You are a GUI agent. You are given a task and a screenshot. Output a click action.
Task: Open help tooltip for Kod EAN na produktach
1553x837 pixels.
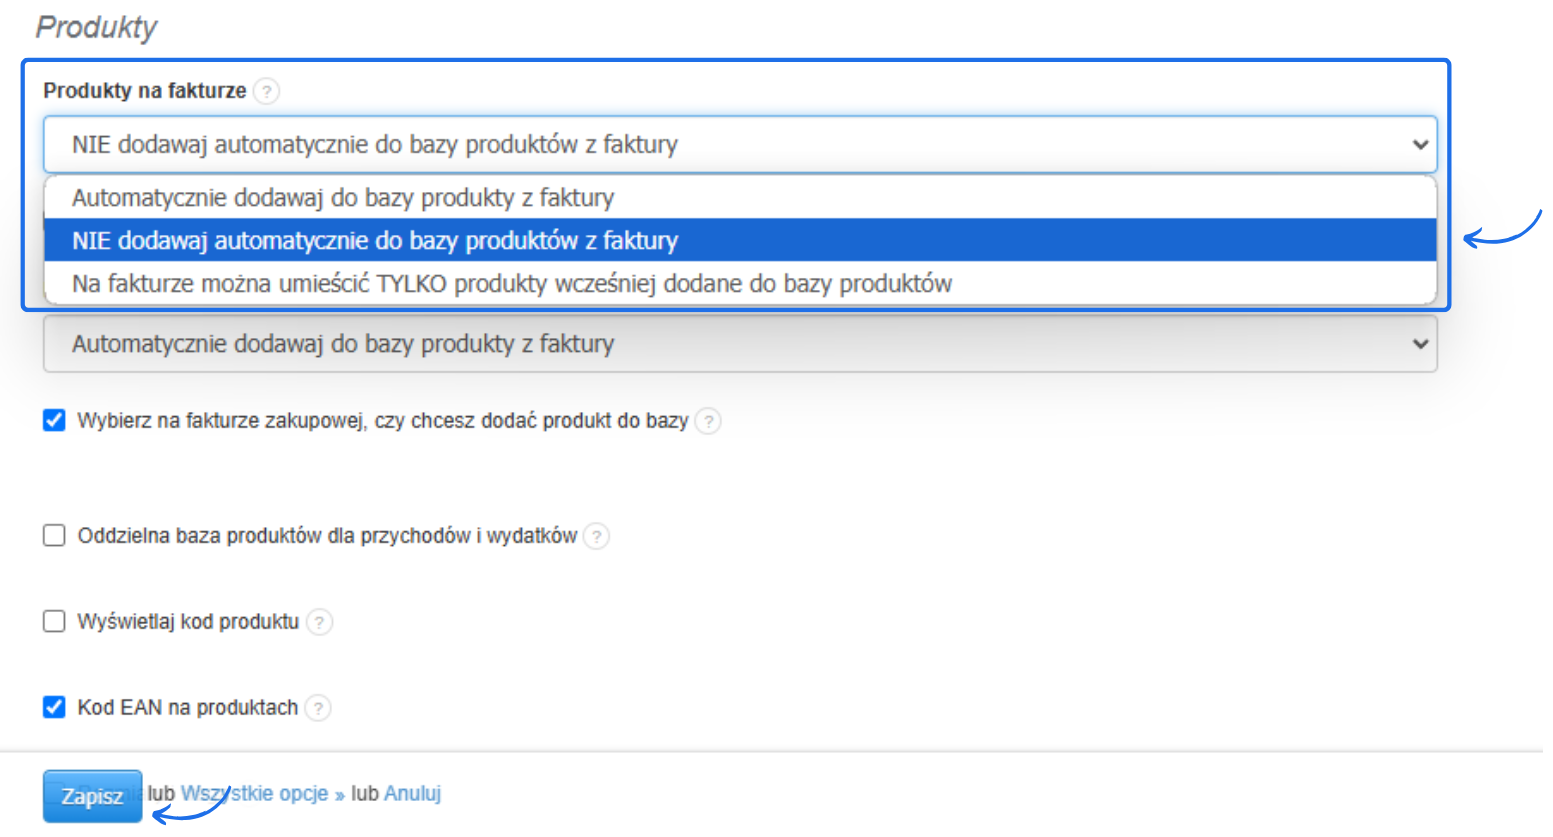pos(318,708)
